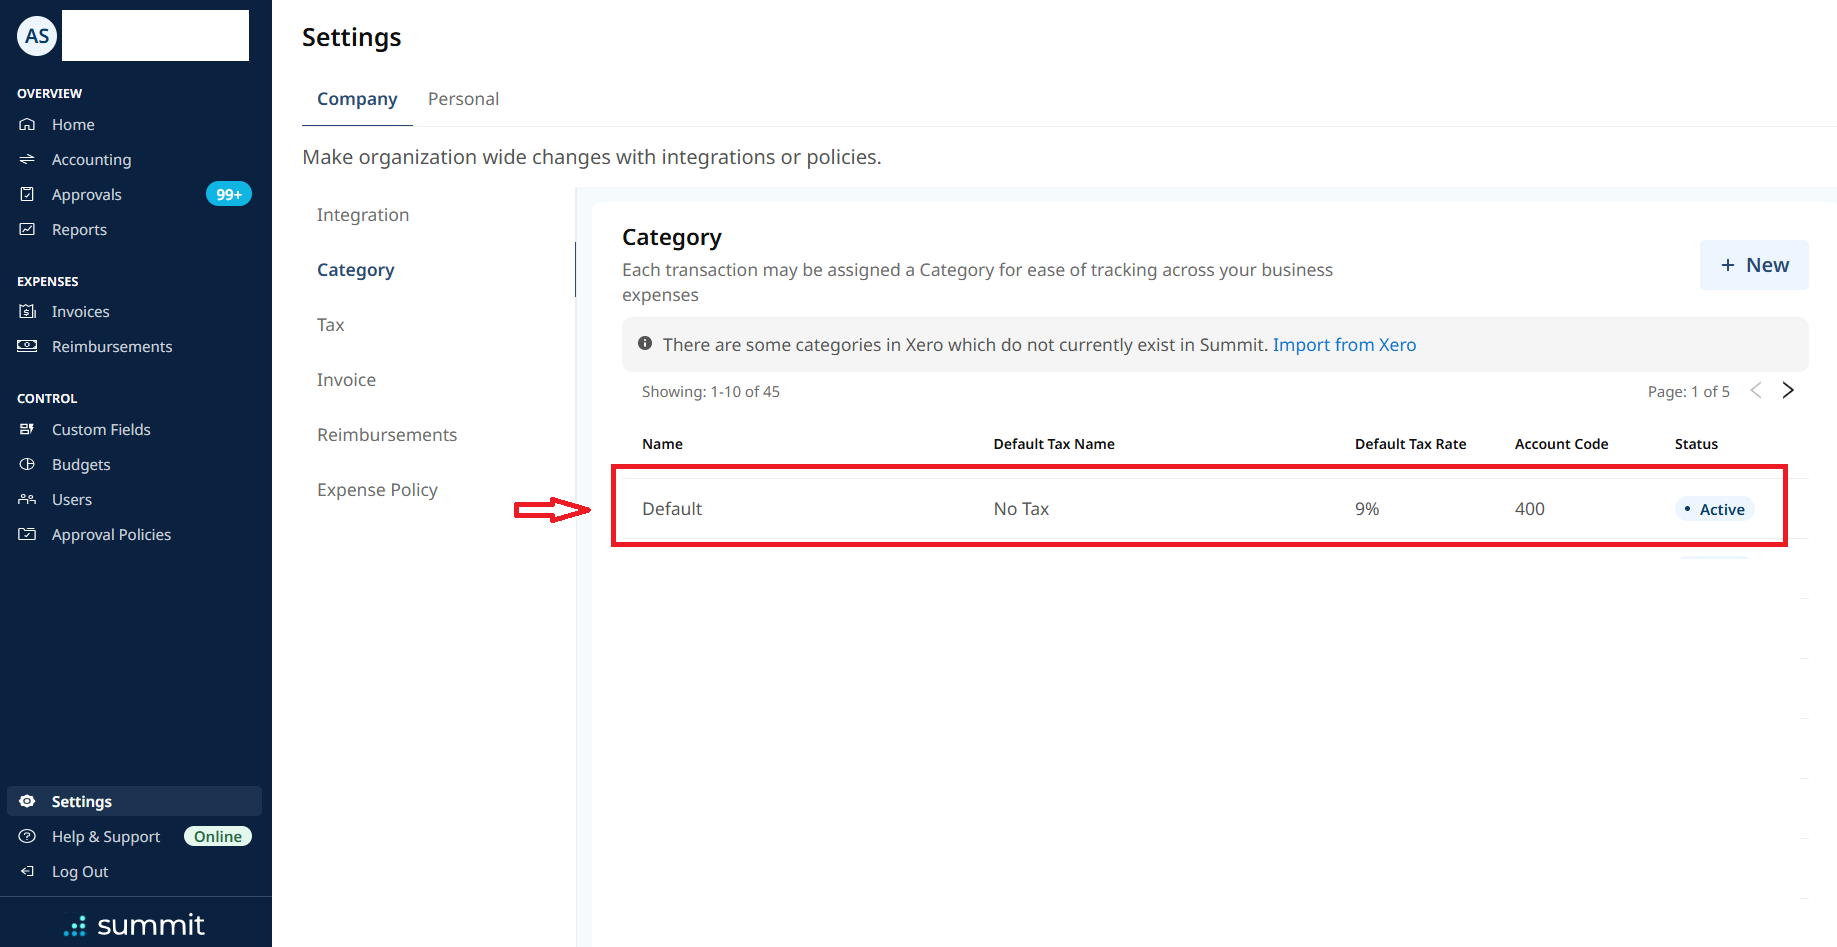This screenshot has height=947, width=1837.
Task: Select Category settings section
Action: (x=355, y=270)
